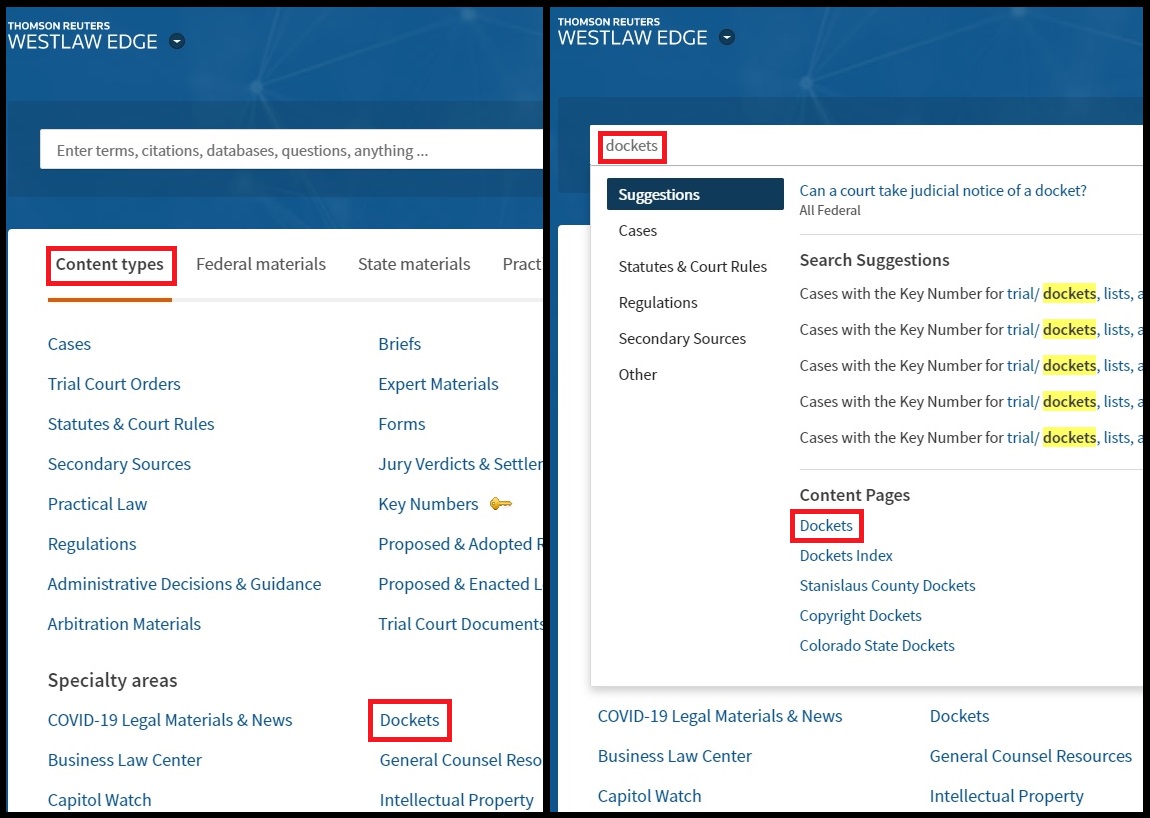
Task: Open the Westlaw Edge dropdown in left panel
Action: tap(177, 41)
